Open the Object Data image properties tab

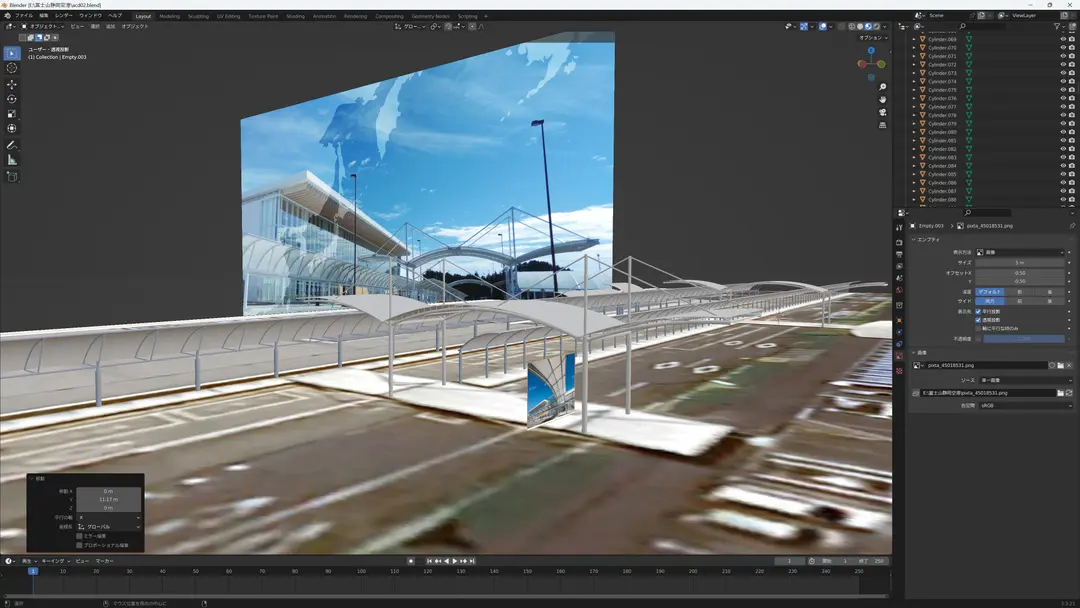899,356
